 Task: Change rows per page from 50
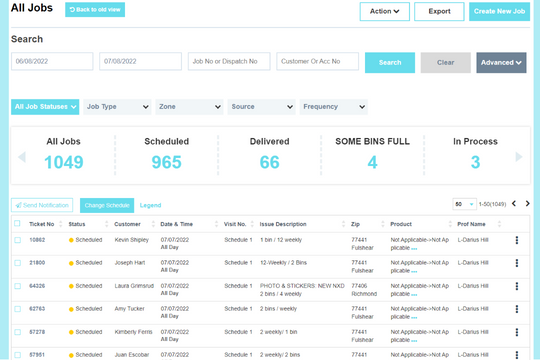[x=464, y=204]
